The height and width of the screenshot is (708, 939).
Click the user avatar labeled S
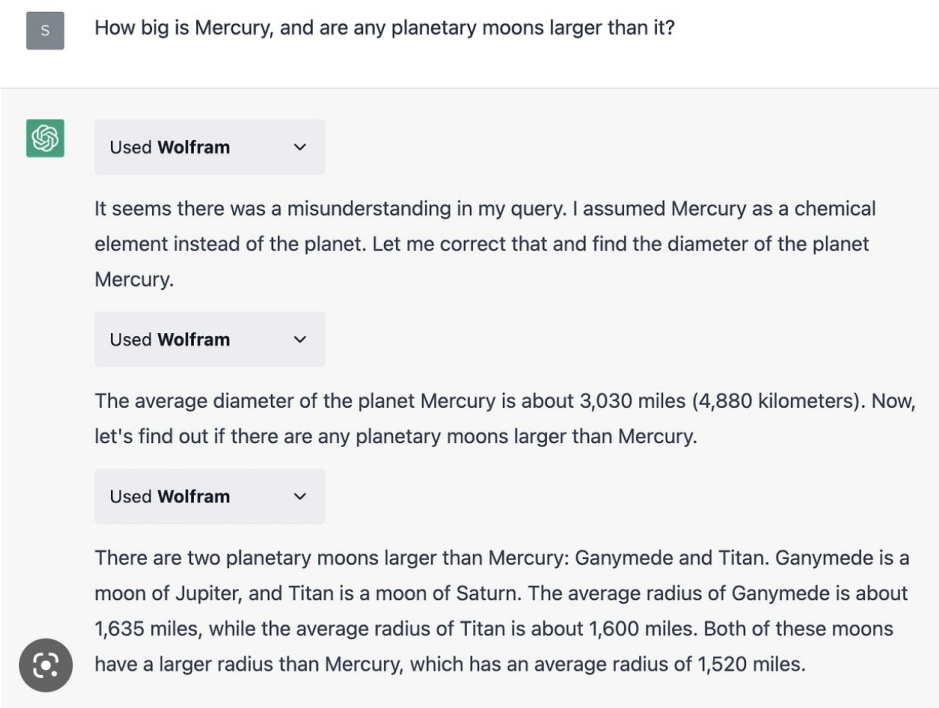point(45,30)
